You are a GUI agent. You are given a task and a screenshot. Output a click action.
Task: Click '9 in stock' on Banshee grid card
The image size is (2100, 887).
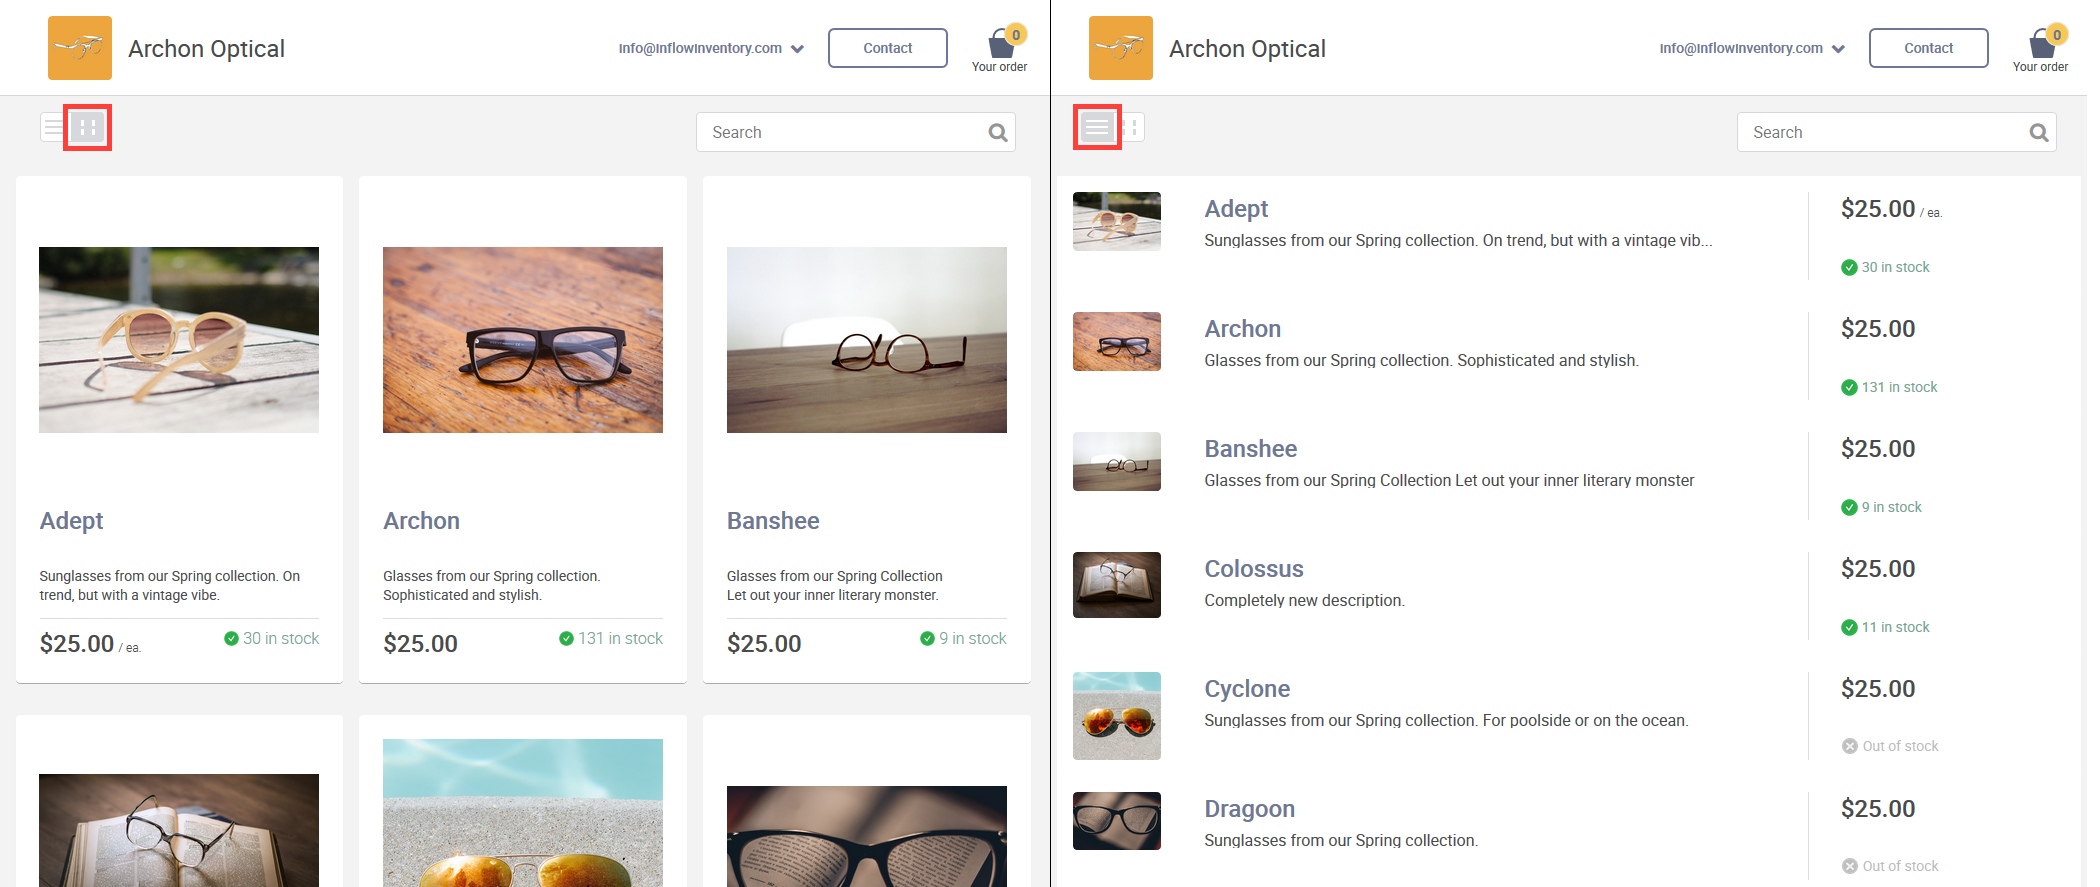(x=964, y=638)
